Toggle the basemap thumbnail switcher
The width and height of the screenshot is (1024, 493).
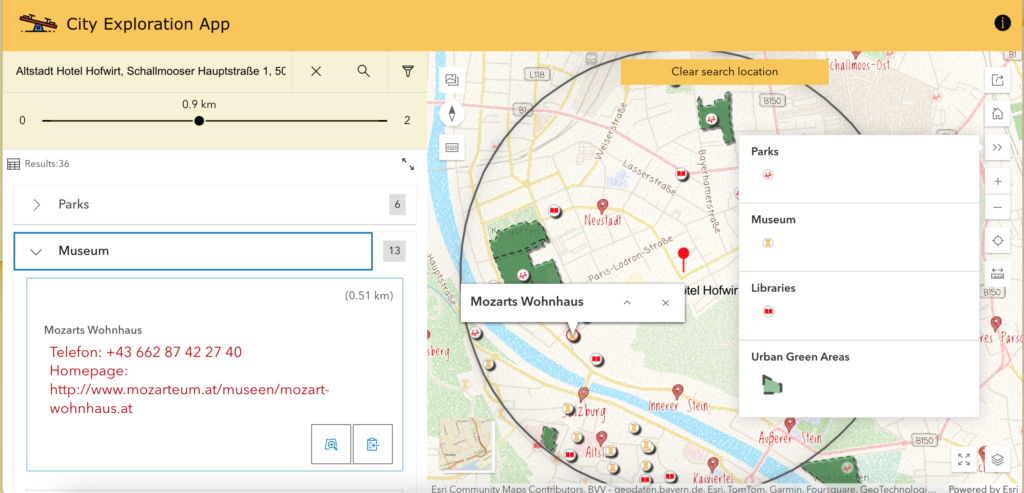467,443
